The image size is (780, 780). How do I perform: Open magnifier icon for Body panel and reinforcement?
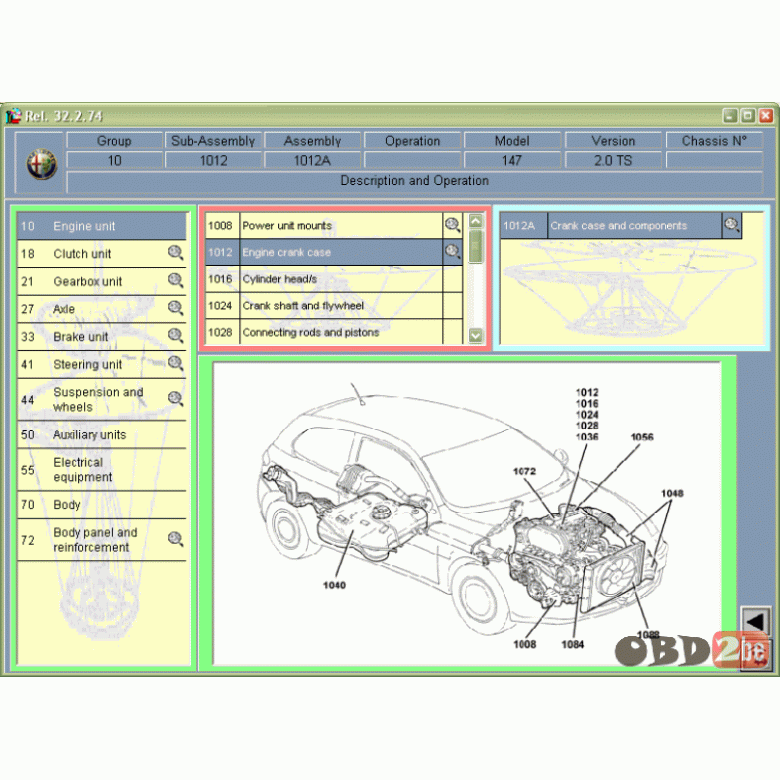tap(175, 539)
